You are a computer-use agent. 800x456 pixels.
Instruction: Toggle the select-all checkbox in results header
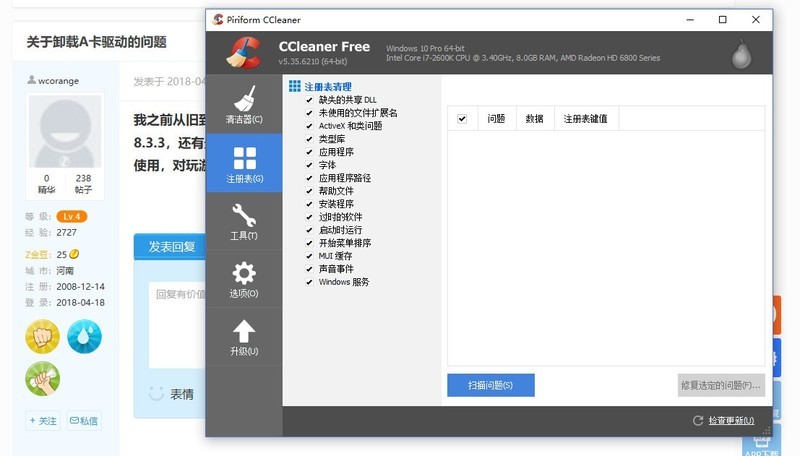[x=462, y=119]
